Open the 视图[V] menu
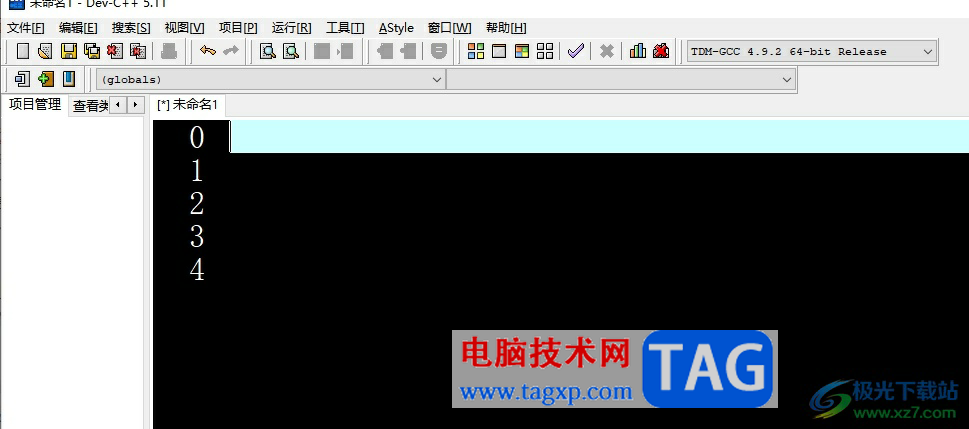The image size is (969, 429). [184, 28]
